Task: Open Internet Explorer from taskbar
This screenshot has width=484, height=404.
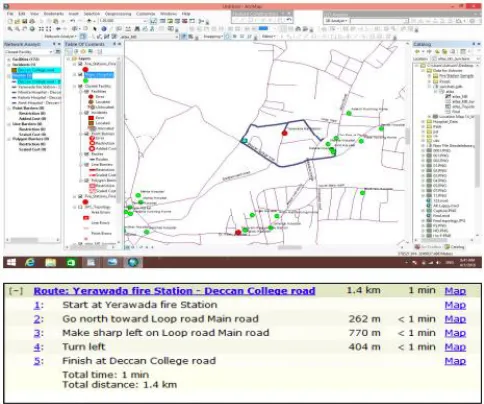Action: [30, 262]
